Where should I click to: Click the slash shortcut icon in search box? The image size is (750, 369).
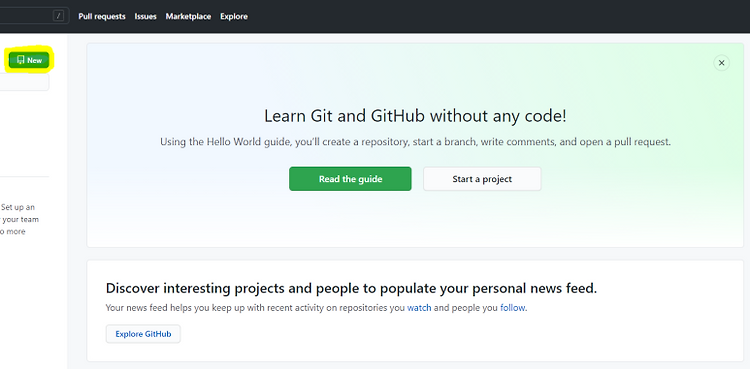pyautogui.click(x=58, y=16)
